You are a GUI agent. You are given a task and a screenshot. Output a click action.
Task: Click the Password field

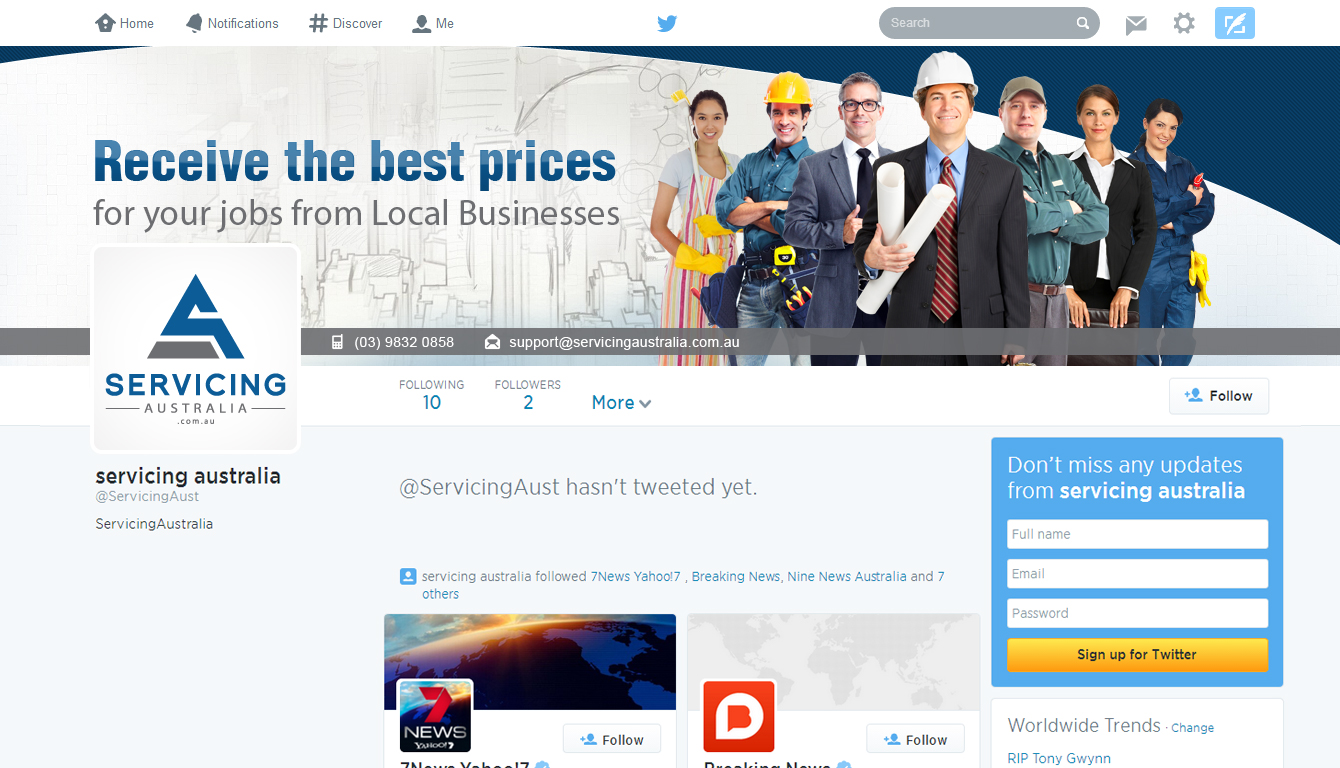[x=1137, y=613]
